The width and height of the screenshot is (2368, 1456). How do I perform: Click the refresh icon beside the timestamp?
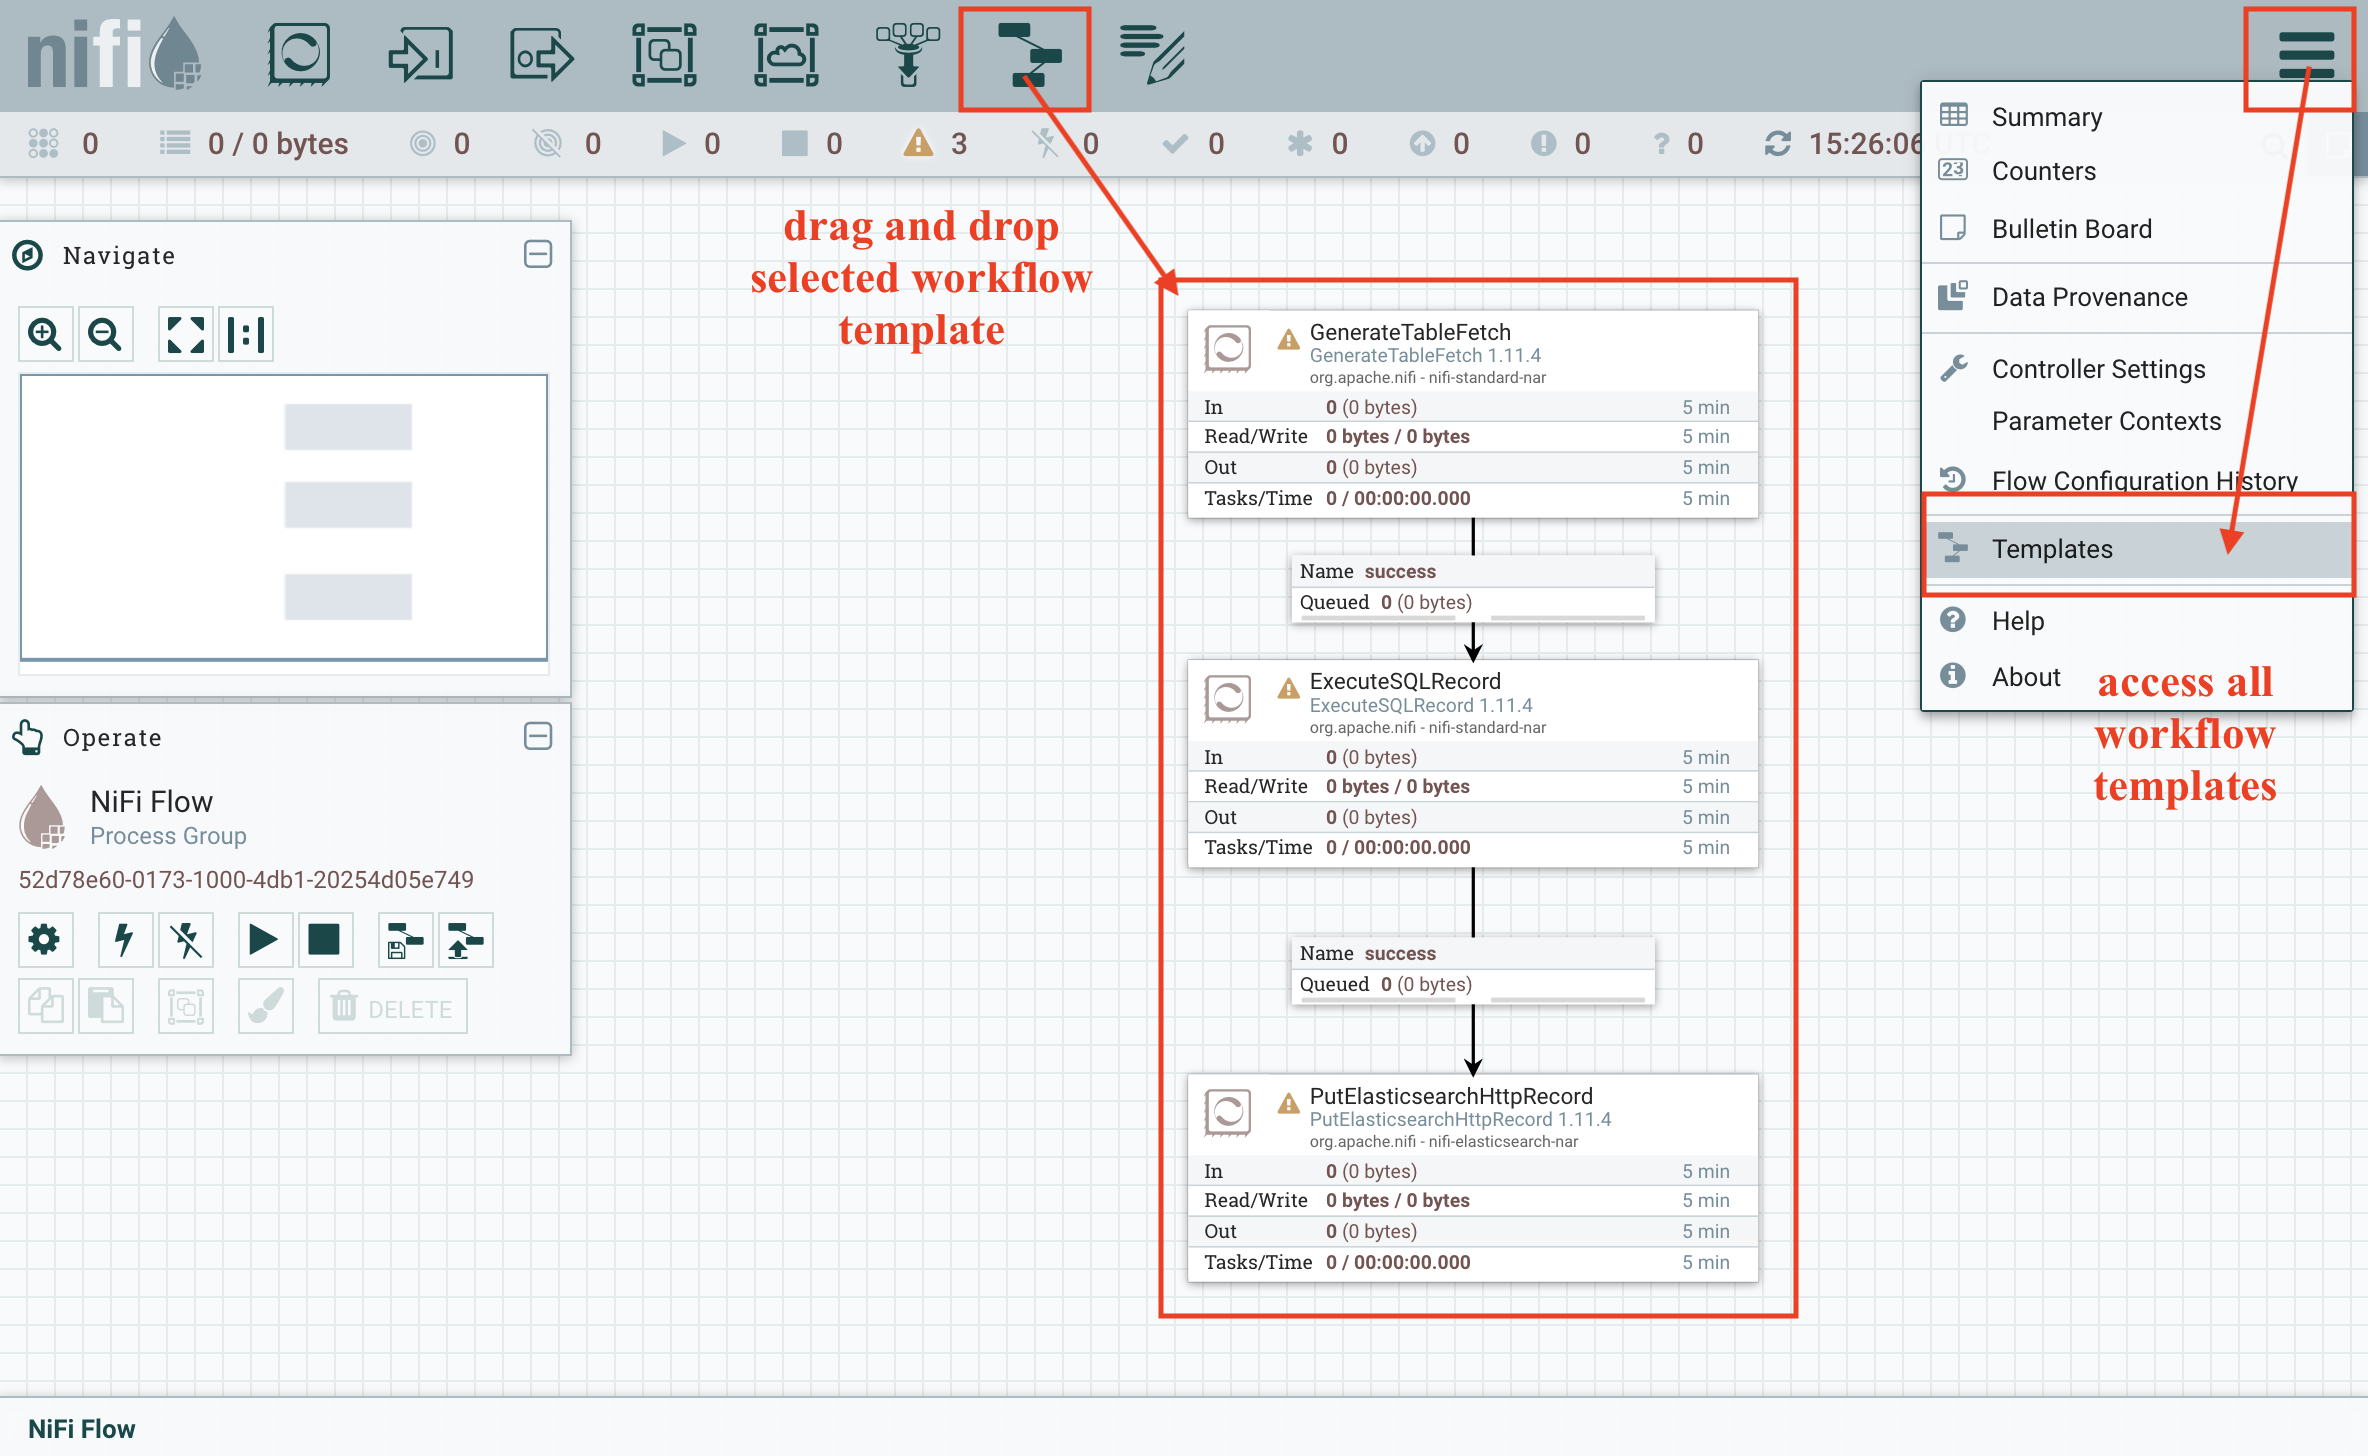[1778, 144]
